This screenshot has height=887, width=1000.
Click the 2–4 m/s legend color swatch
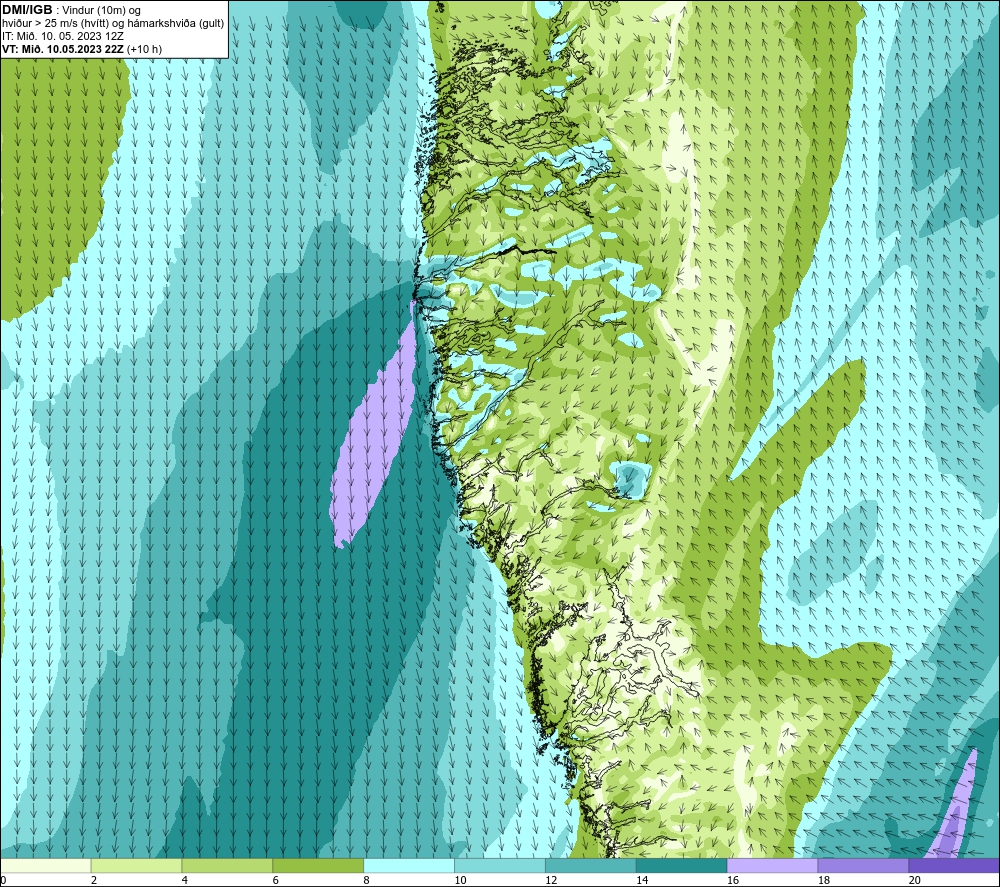click(x=136, y=865)
